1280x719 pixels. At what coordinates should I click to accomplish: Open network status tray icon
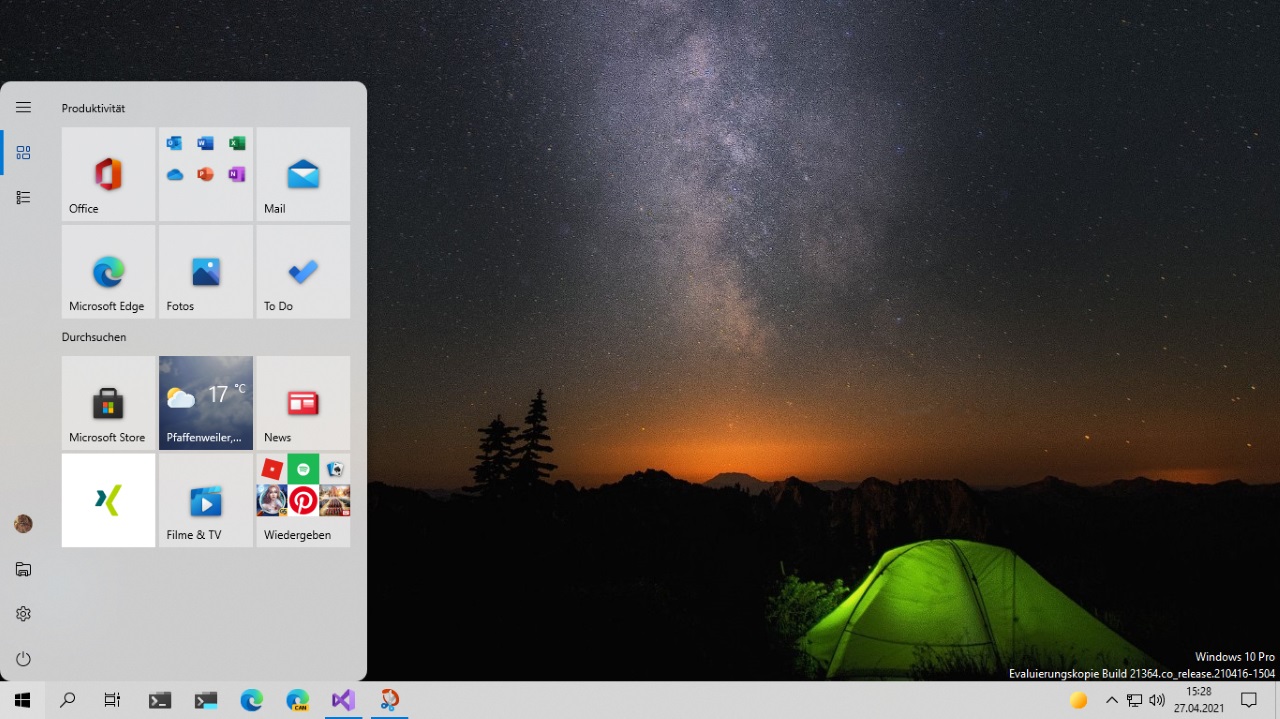1134,700
